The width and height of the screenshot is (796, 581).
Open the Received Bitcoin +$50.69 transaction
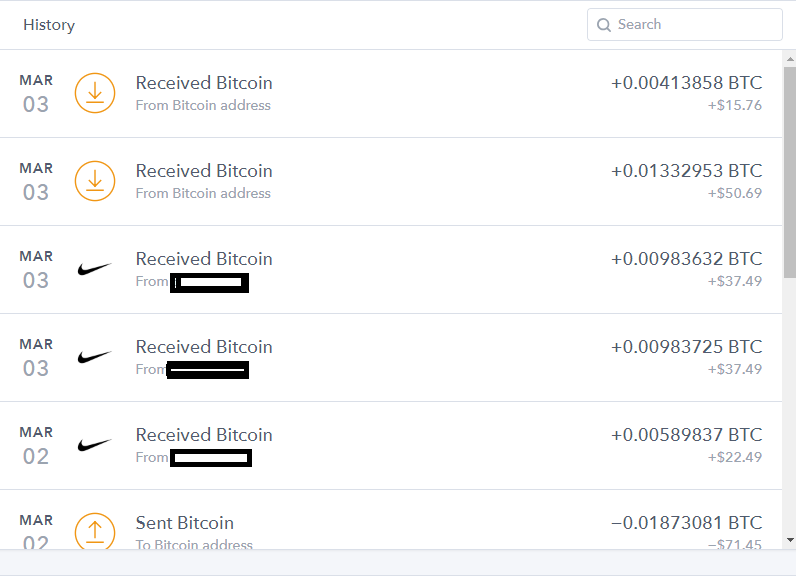391,181
